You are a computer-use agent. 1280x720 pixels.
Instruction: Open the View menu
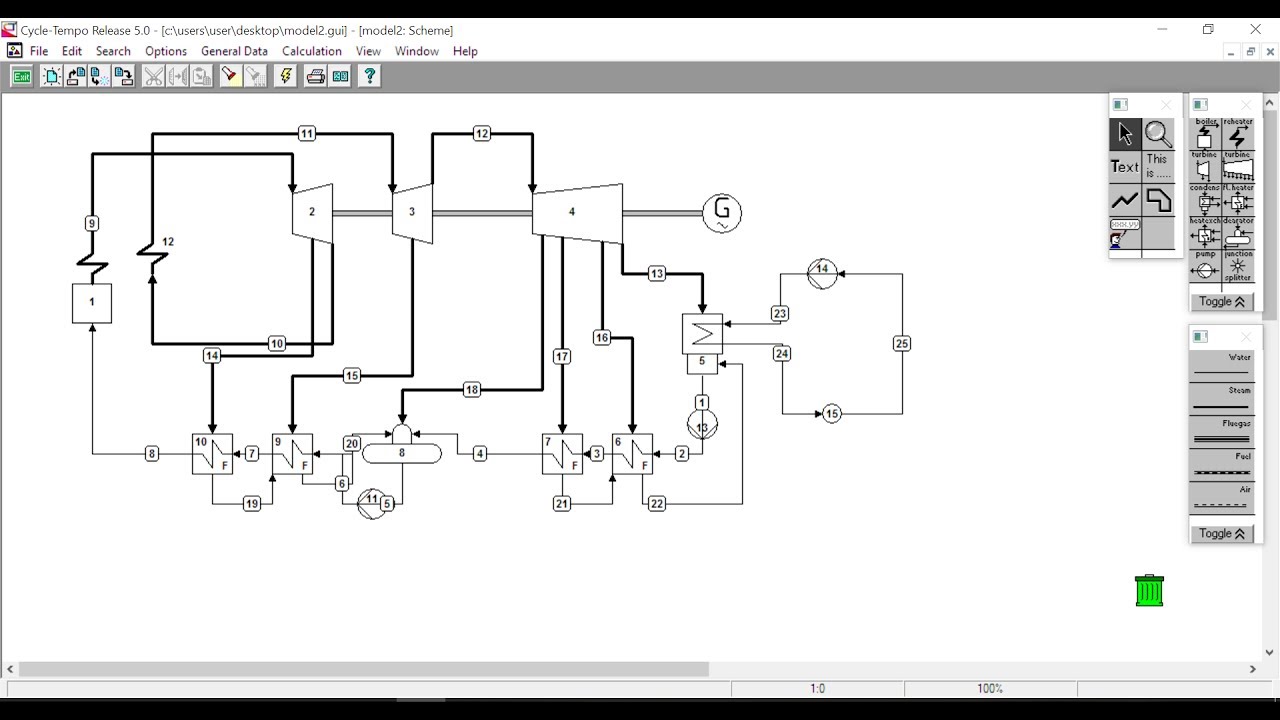pos(368,51)
